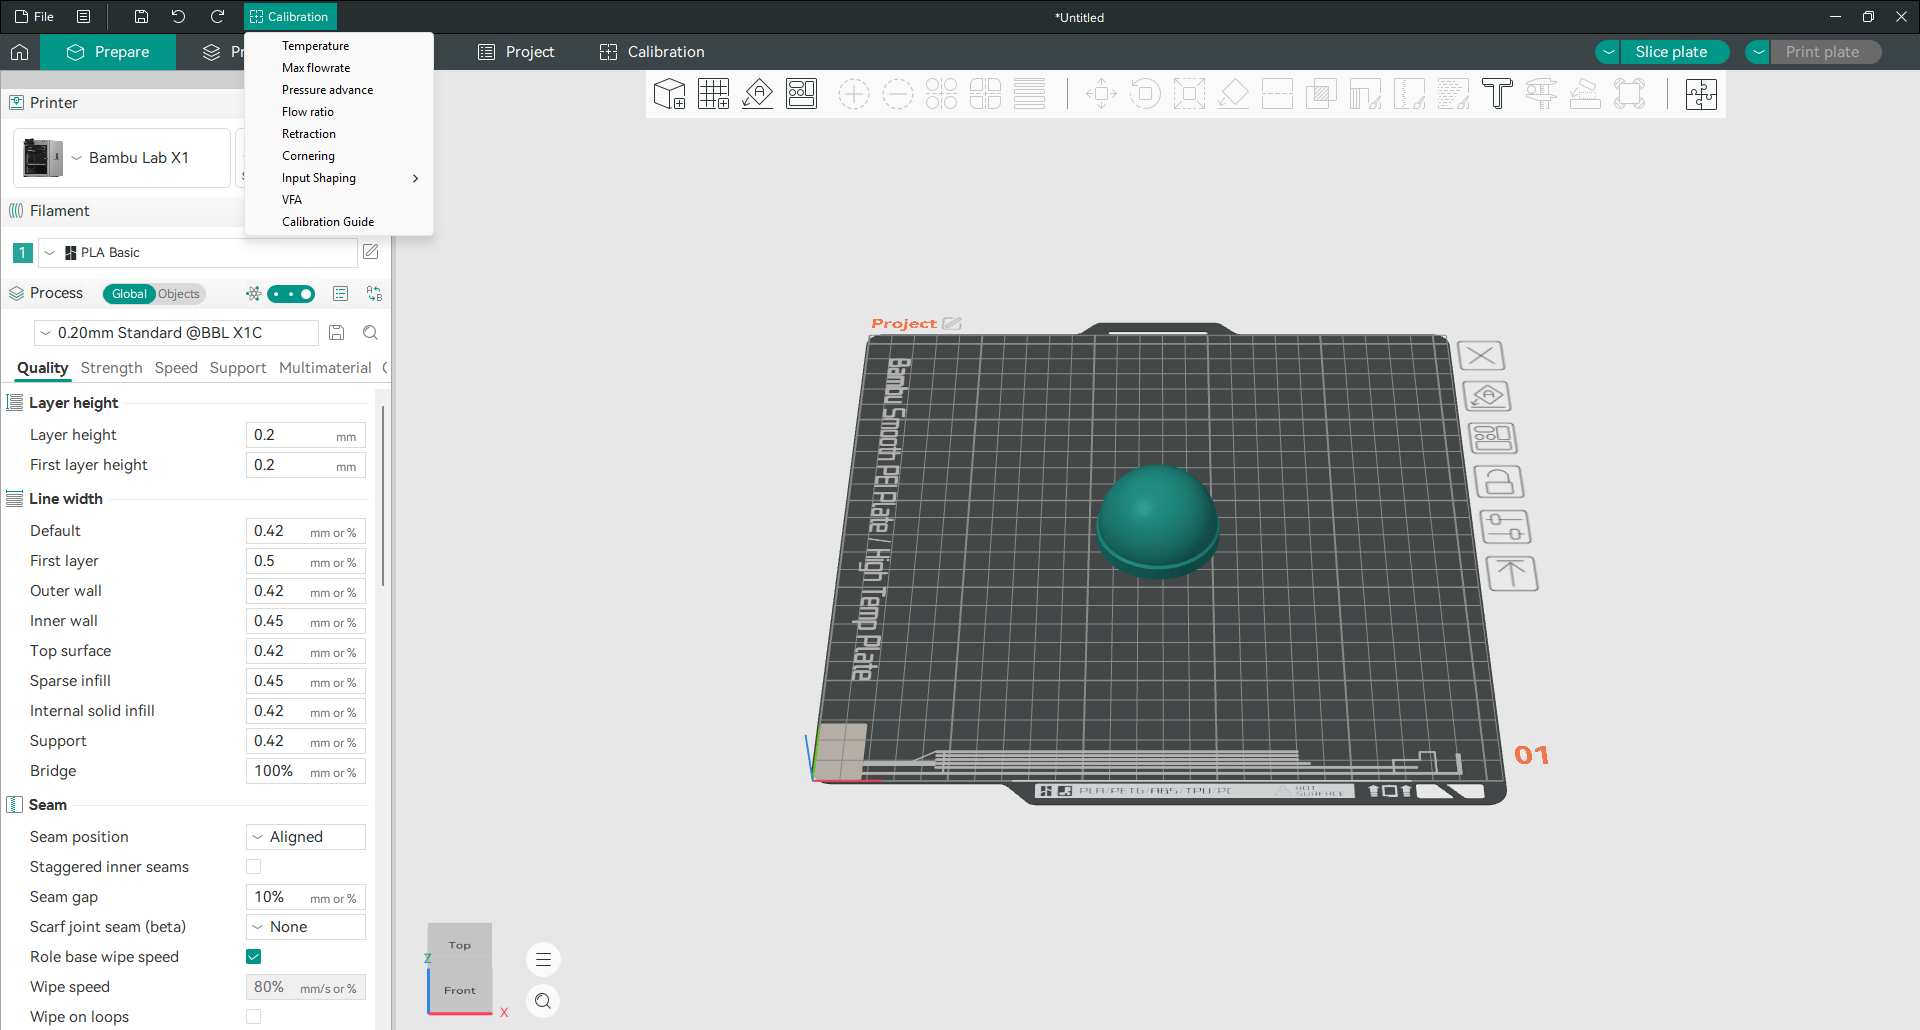Image resolution: width=1920 pixels, height=1030 pixels.
Task: Switch to the Strength tab
Action: point(111,368)
